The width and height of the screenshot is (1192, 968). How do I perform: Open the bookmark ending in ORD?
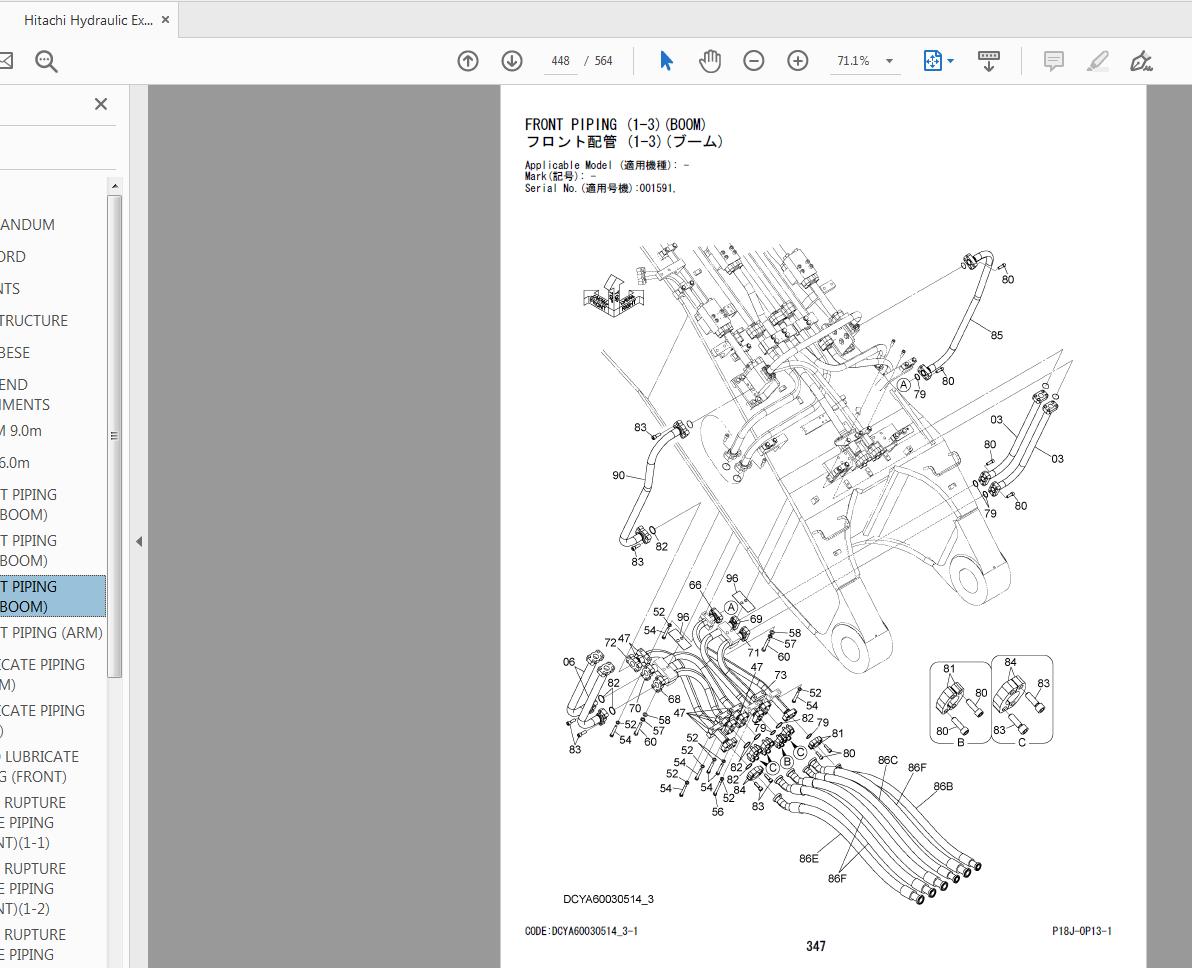click(13, 257)
